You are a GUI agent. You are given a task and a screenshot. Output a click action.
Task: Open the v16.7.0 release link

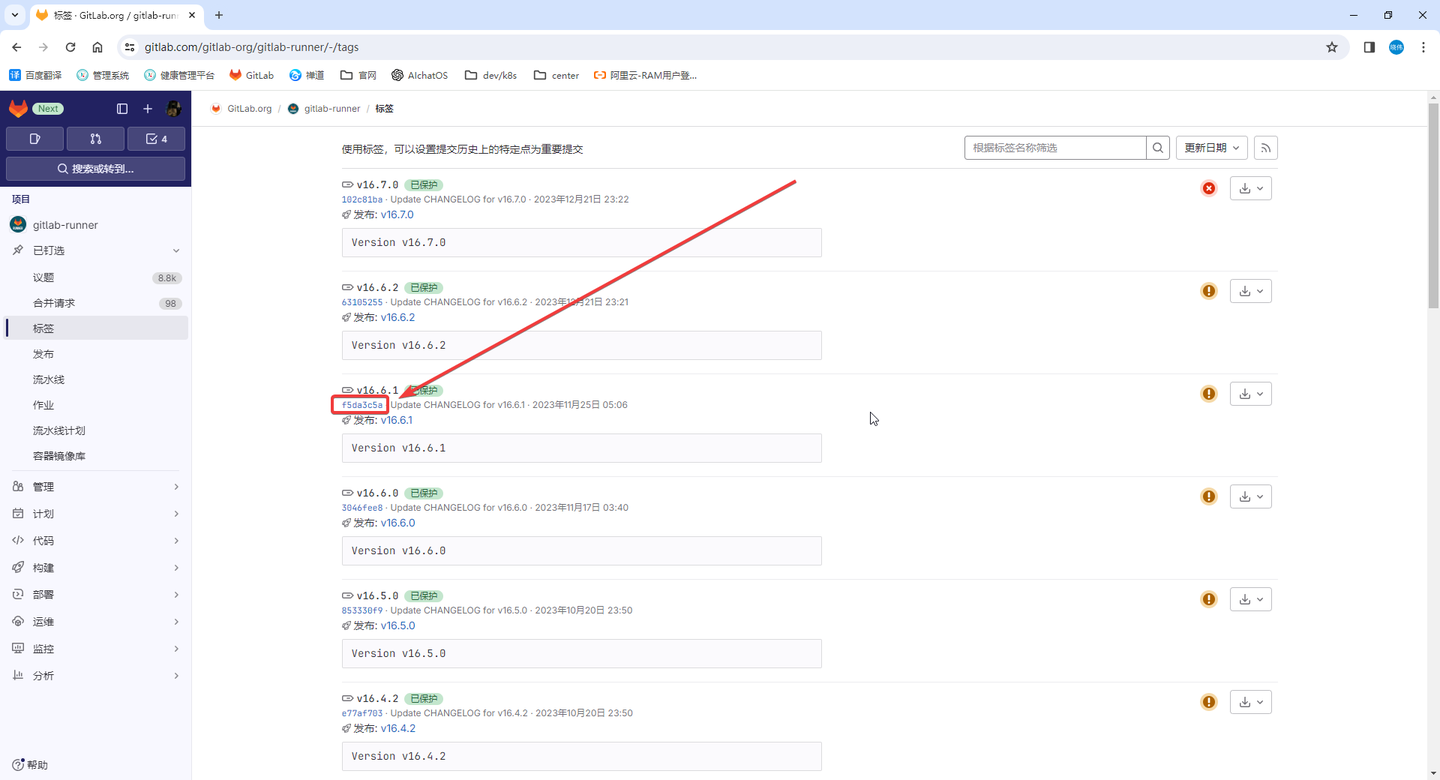(x=397, y=214)
